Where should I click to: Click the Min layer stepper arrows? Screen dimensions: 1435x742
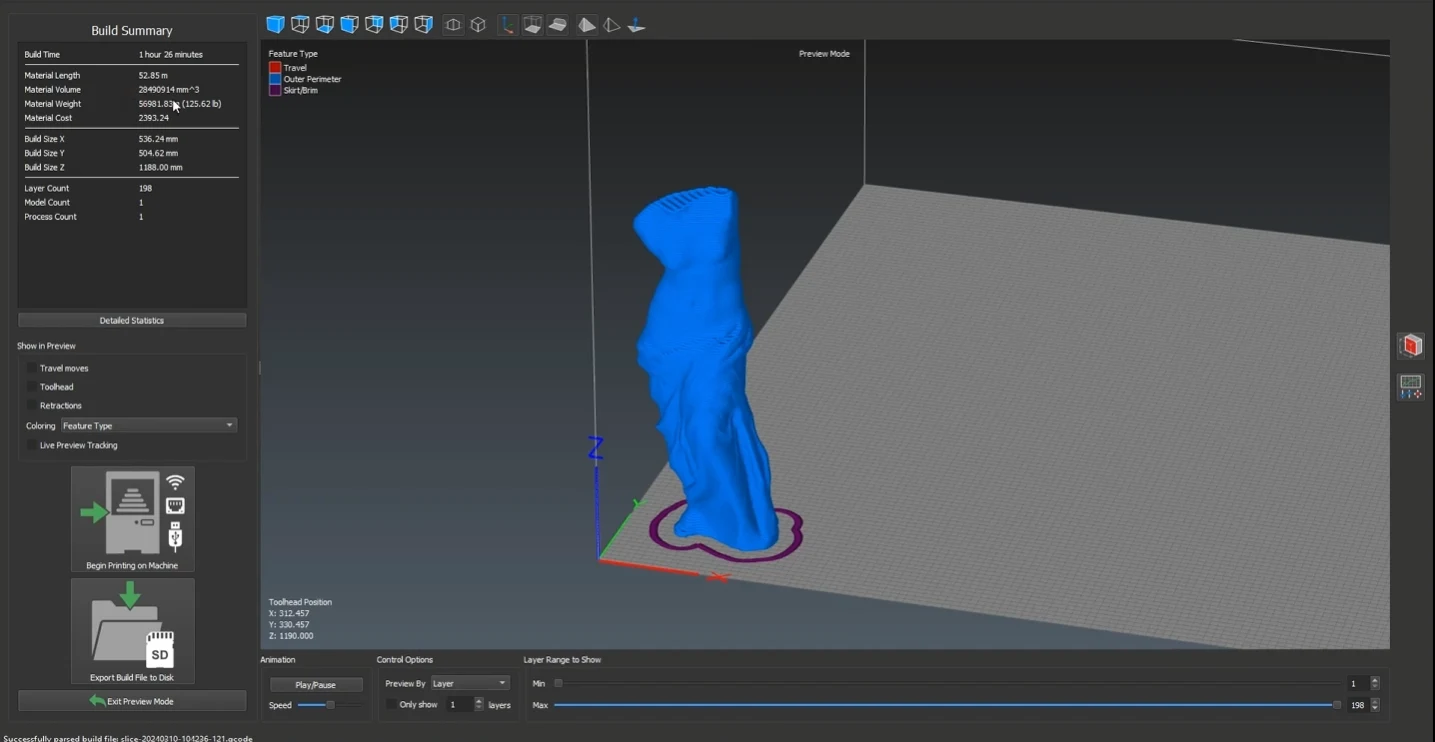[x=1375, y=684]
